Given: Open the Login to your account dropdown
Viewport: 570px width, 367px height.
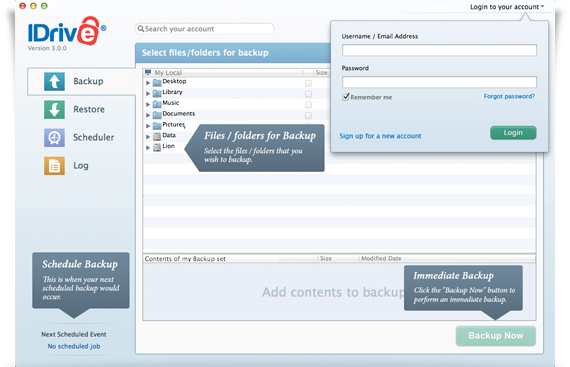Looking at the screenshot, I should [x=507, y=7].
